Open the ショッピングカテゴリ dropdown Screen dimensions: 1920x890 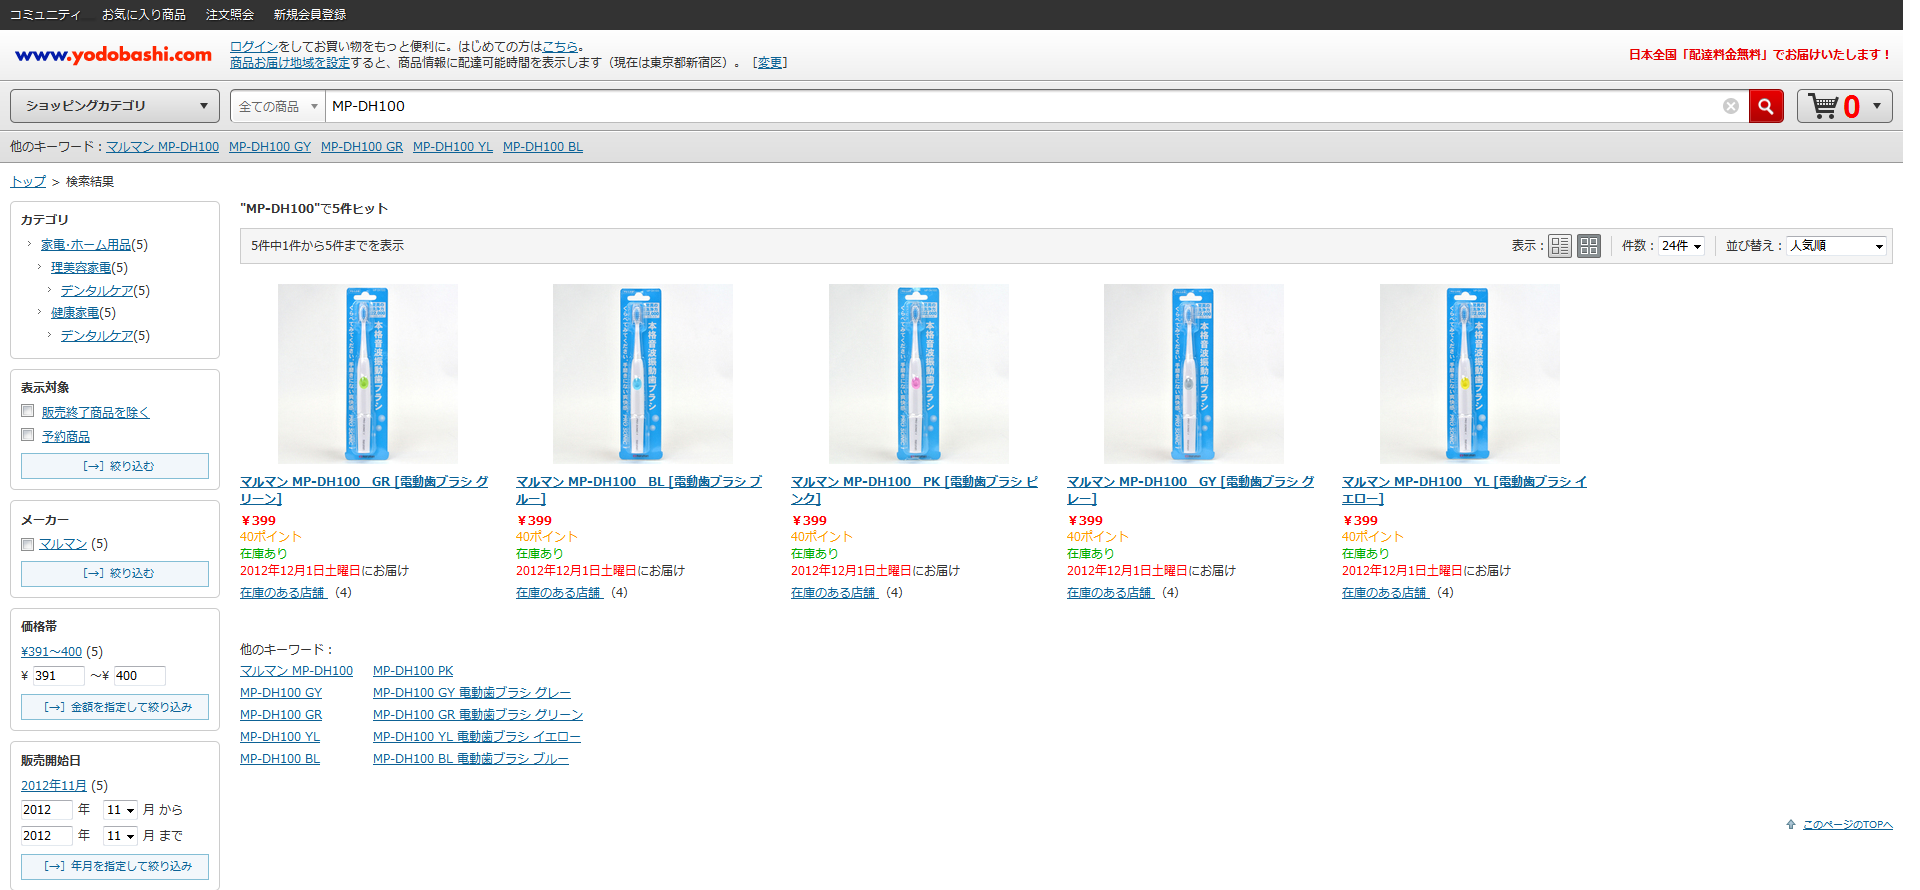tap(115, 106)
